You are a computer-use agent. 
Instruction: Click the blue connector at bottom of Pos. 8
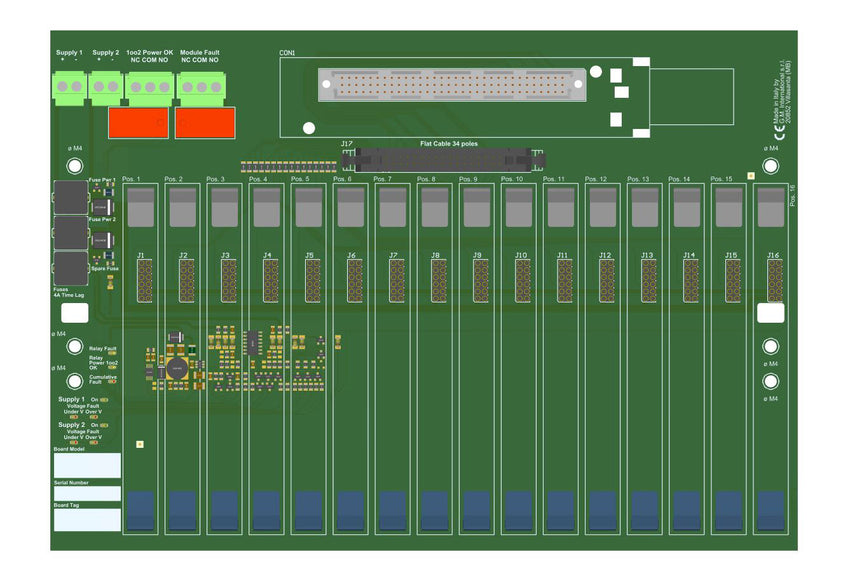tap(434, 511)
